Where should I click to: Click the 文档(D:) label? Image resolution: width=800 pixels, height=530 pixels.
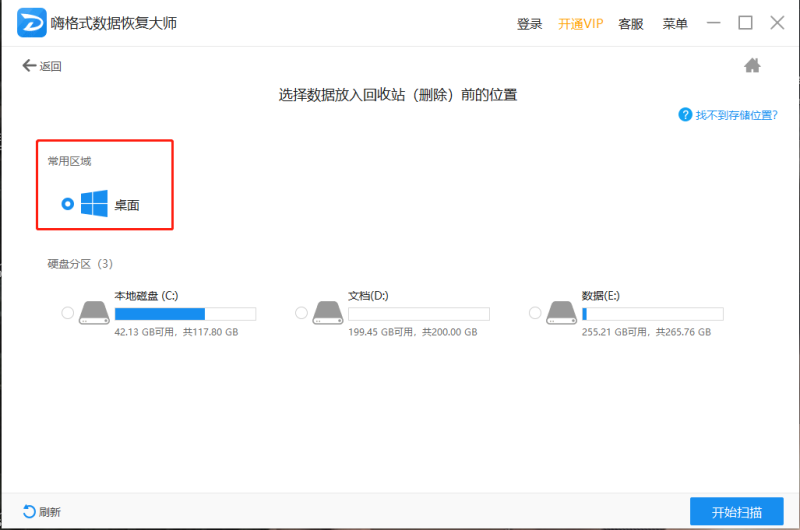pyautogui.click(x=368, y=296)
